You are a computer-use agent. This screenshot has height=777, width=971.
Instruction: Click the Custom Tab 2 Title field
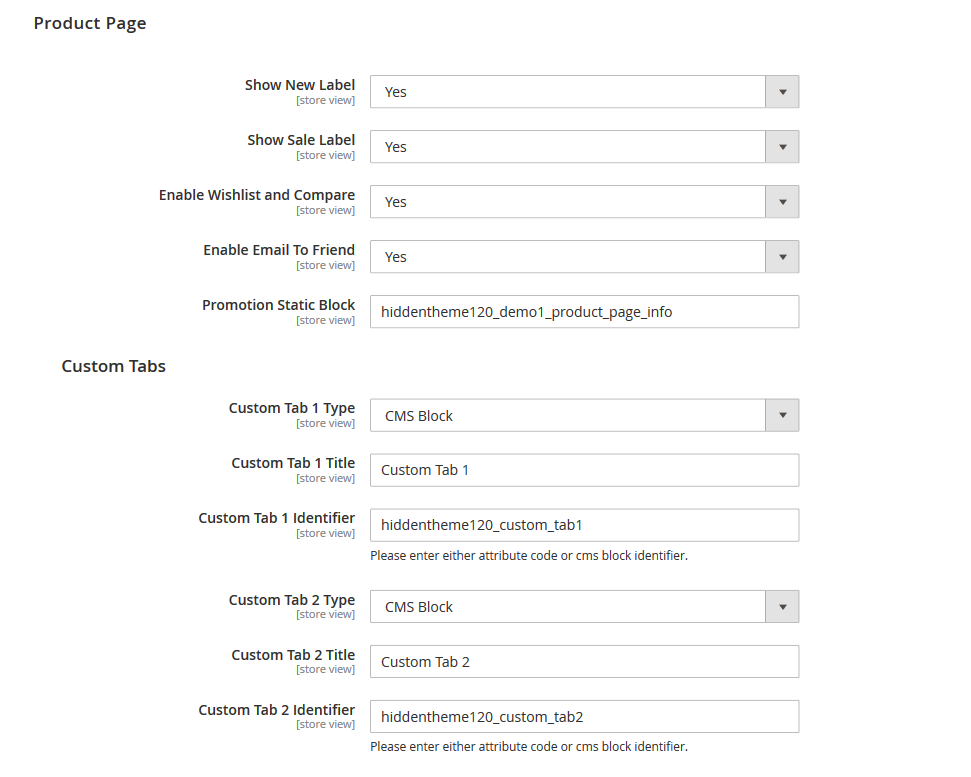[583, 661]
